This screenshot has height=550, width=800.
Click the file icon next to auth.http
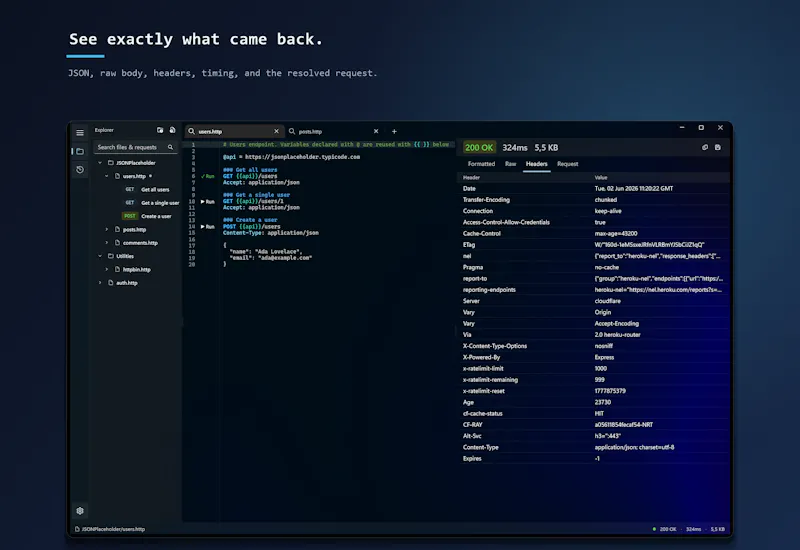[111, 283]
